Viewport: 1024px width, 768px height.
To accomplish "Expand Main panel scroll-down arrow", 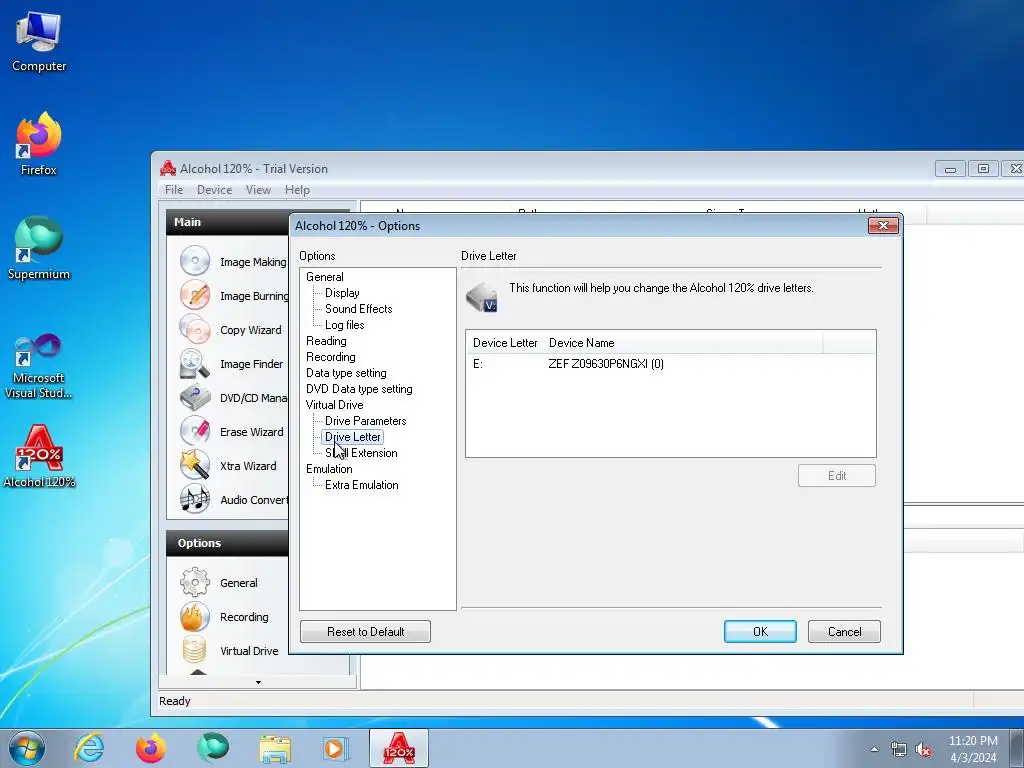I will point(258,682).
